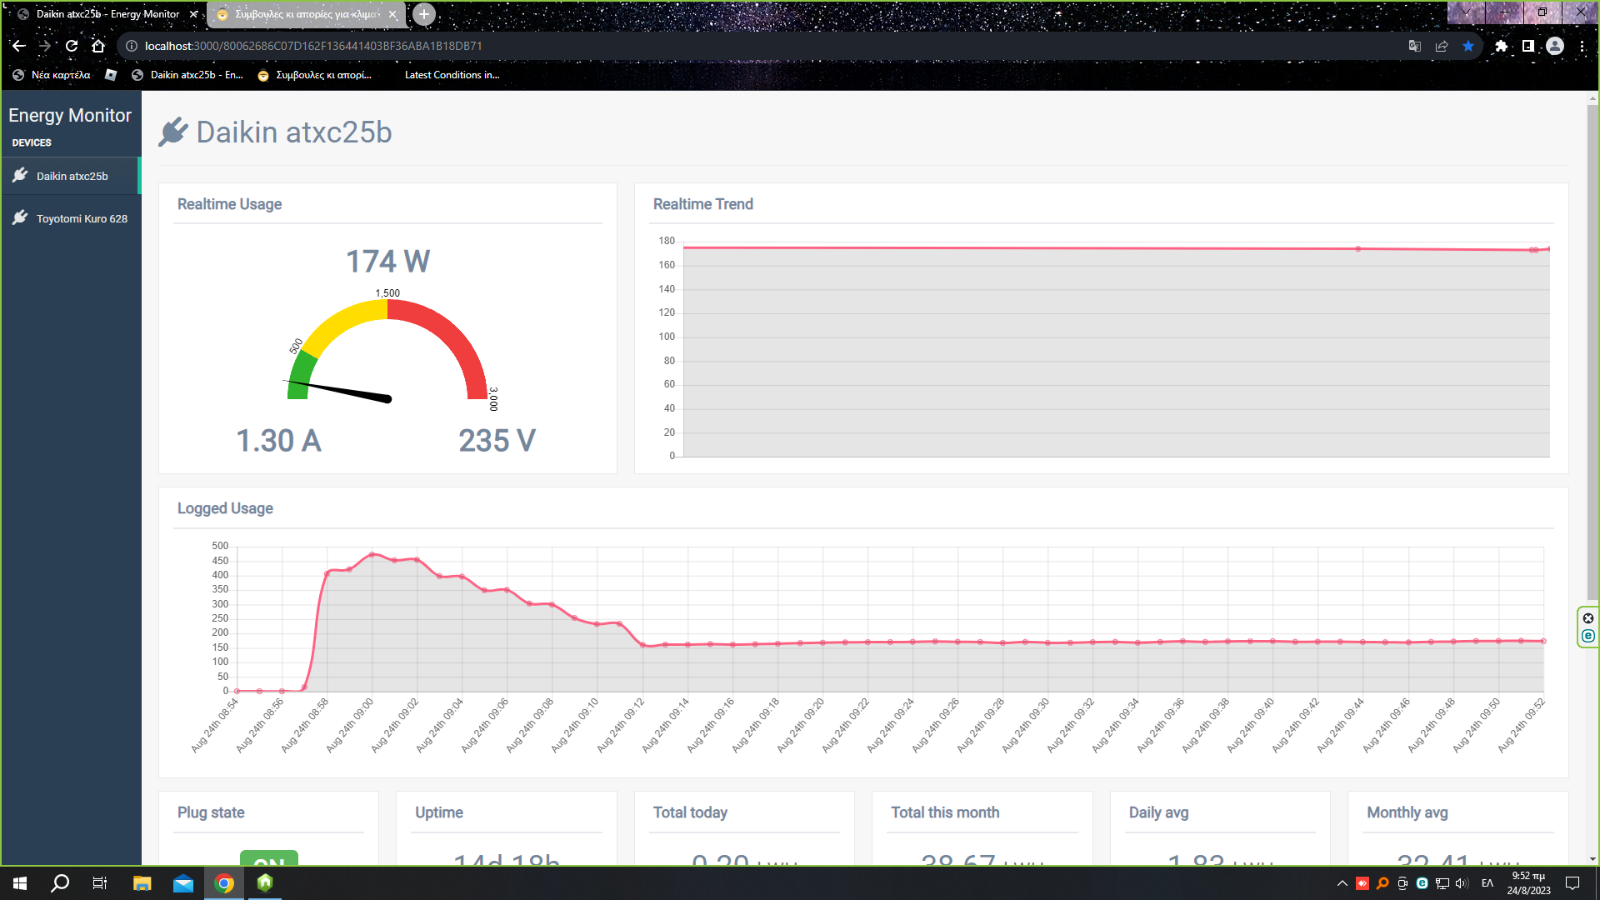This screenshot has width=1600, height=900.
Task: Open File Explorer from taskbar
Action: (142, 883)
